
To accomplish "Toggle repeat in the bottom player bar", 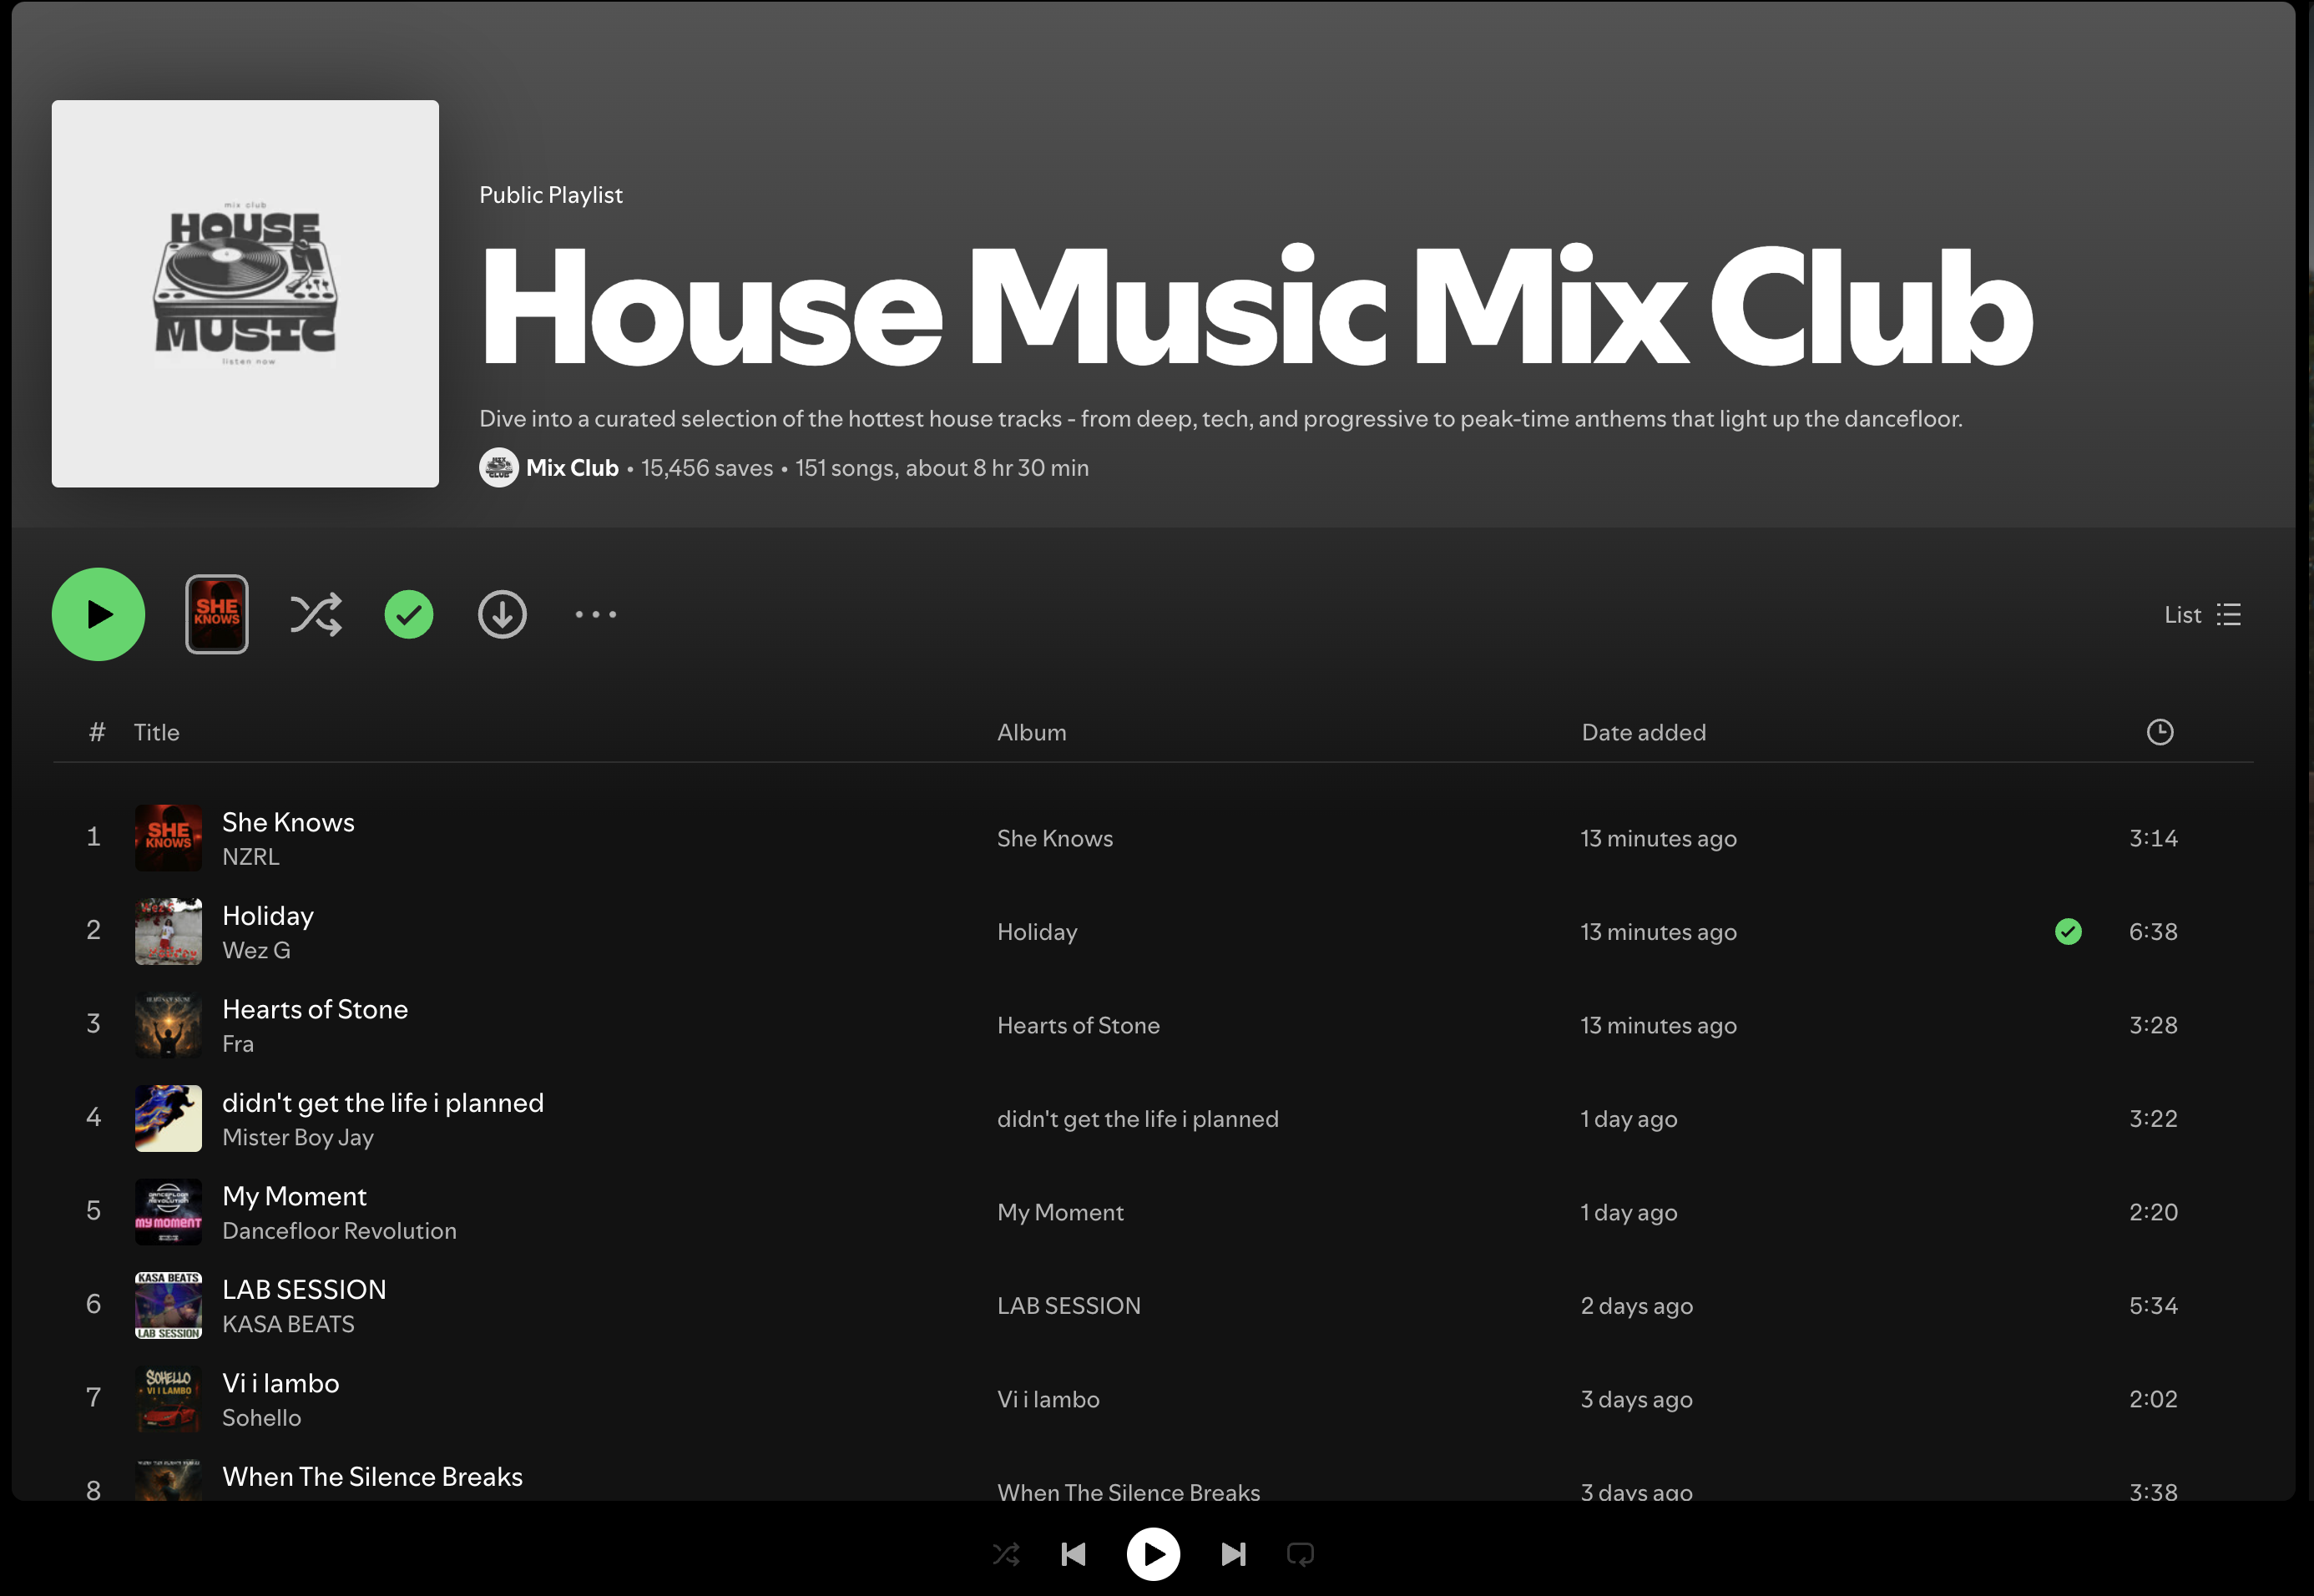I will pyautogui.click(x=1300, y=1554).
